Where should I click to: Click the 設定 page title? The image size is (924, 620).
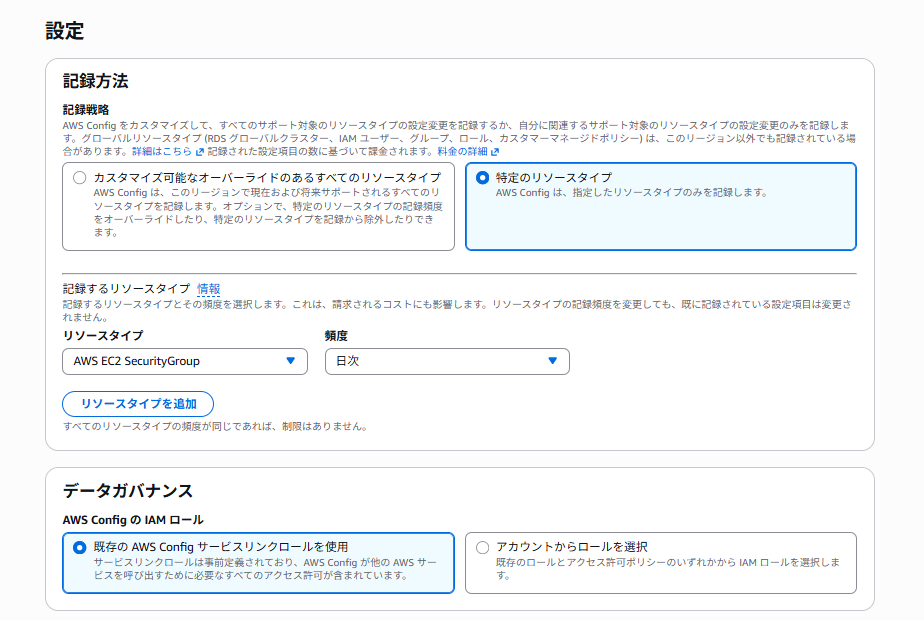point(65,31)
